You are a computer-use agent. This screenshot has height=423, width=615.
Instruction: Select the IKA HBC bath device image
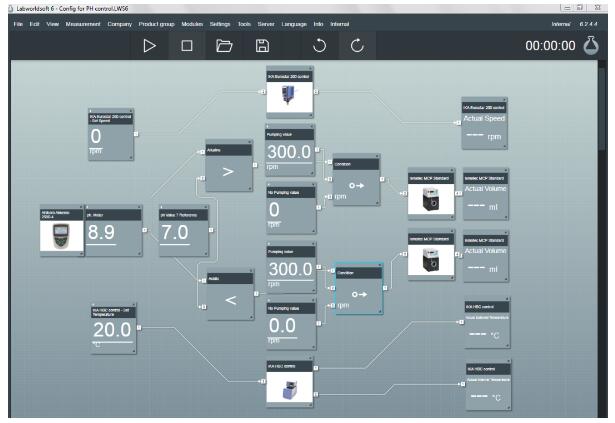point(290,386)
